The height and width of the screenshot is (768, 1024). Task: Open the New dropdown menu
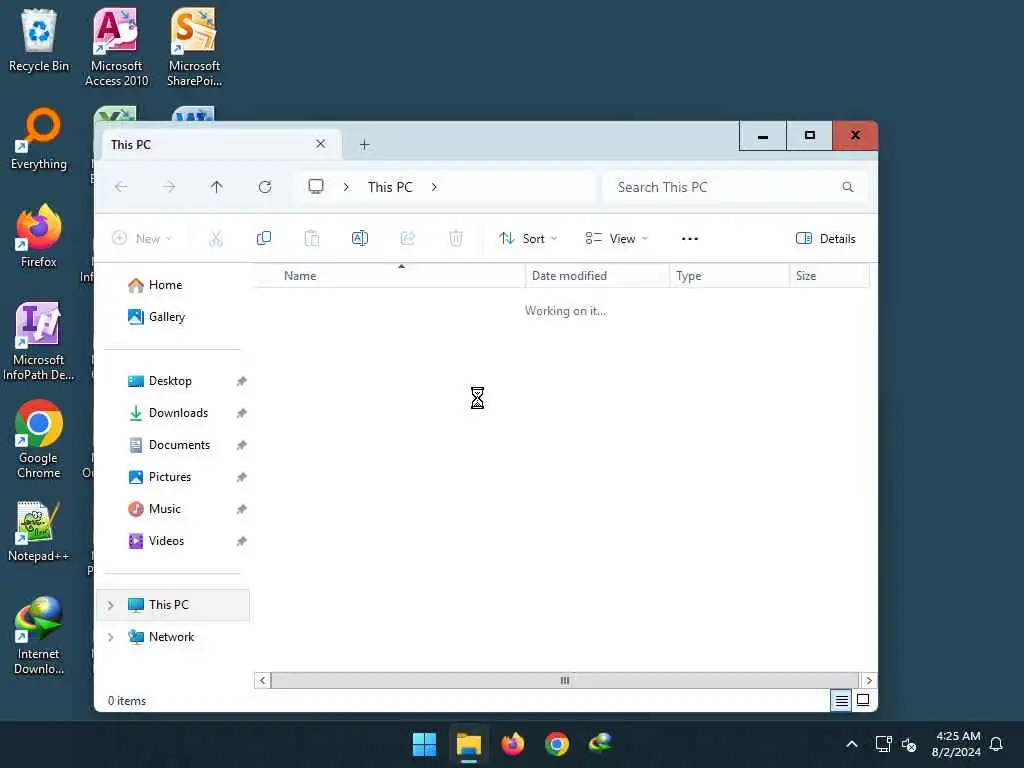[x=142, y=239]
